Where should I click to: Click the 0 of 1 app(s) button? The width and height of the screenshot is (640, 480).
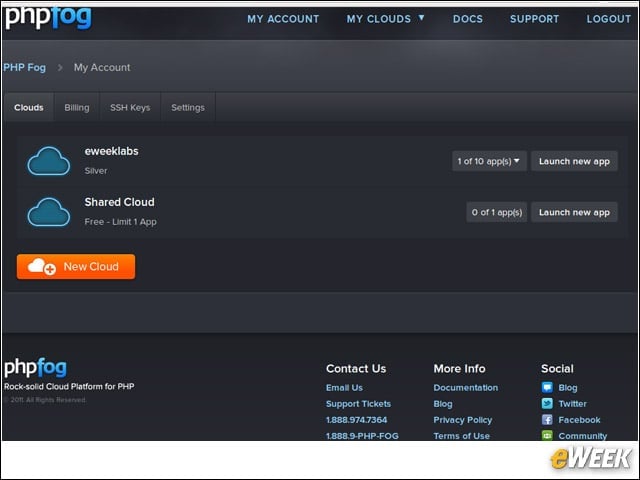pos(497,212)
